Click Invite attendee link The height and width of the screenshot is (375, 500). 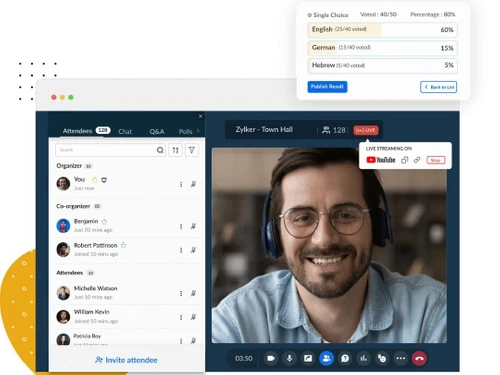tap(126, 360)
